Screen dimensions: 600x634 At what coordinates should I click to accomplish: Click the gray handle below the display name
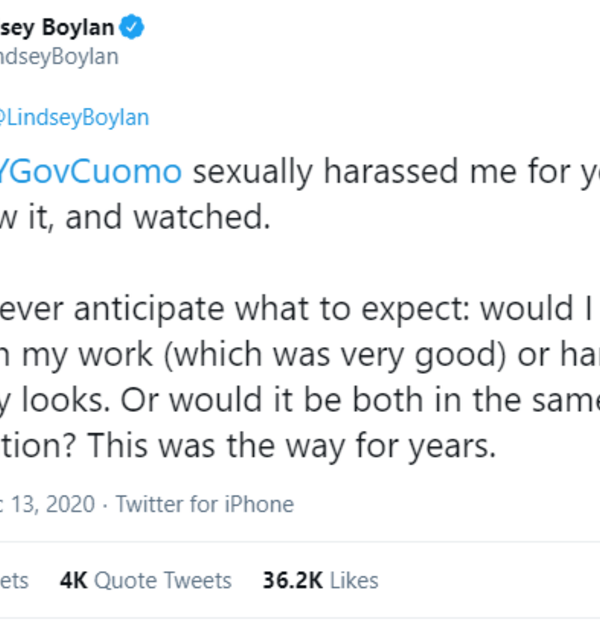58,57
